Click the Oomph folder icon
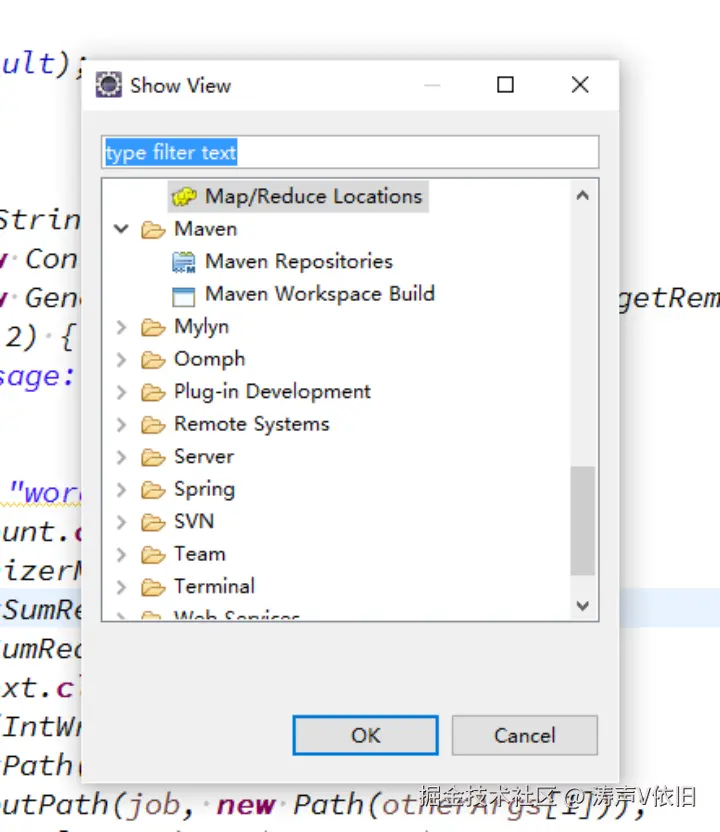This screenshot has height=832, width=720. 153,360
